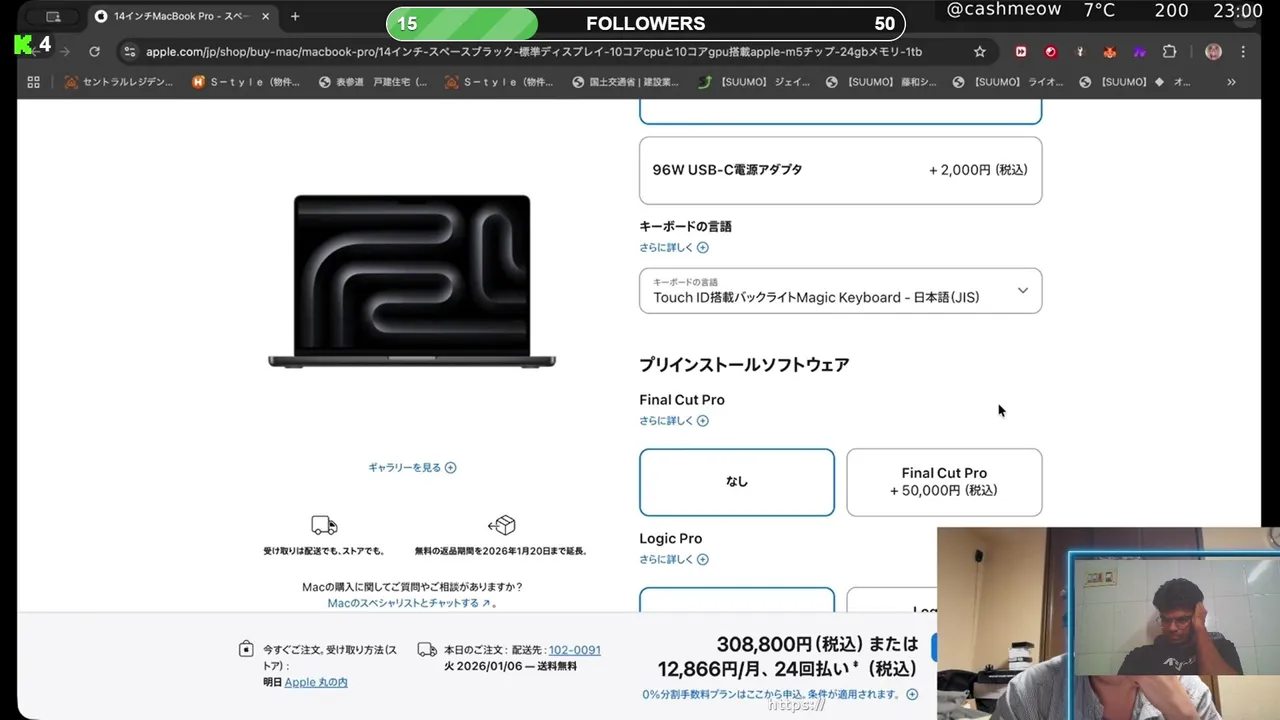Click the free returns box icon
This screenshot has width=1280, height=720.
pyautogui.click(x=501, y=525)
